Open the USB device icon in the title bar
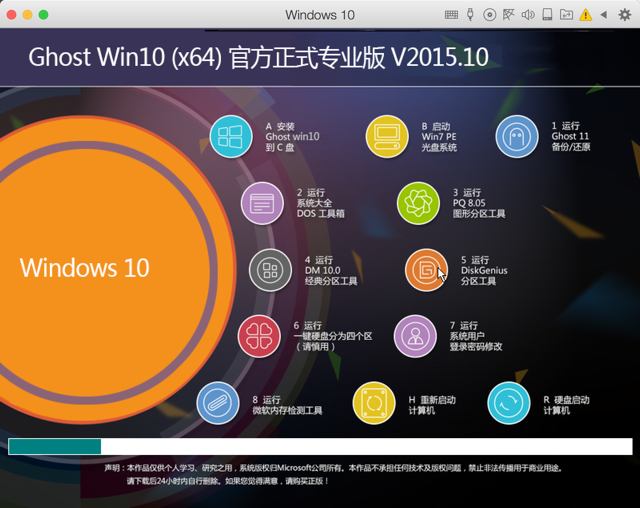 pos(470,15)
